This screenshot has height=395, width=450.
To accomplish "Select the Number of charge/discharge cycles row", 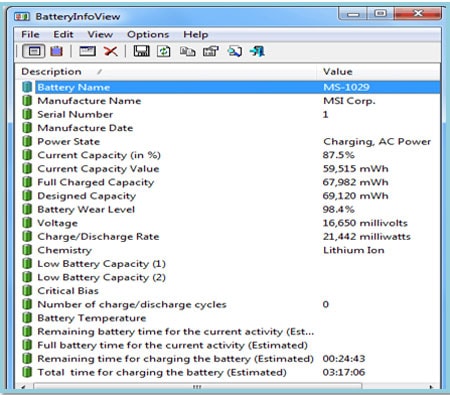I will coord(228,304).
